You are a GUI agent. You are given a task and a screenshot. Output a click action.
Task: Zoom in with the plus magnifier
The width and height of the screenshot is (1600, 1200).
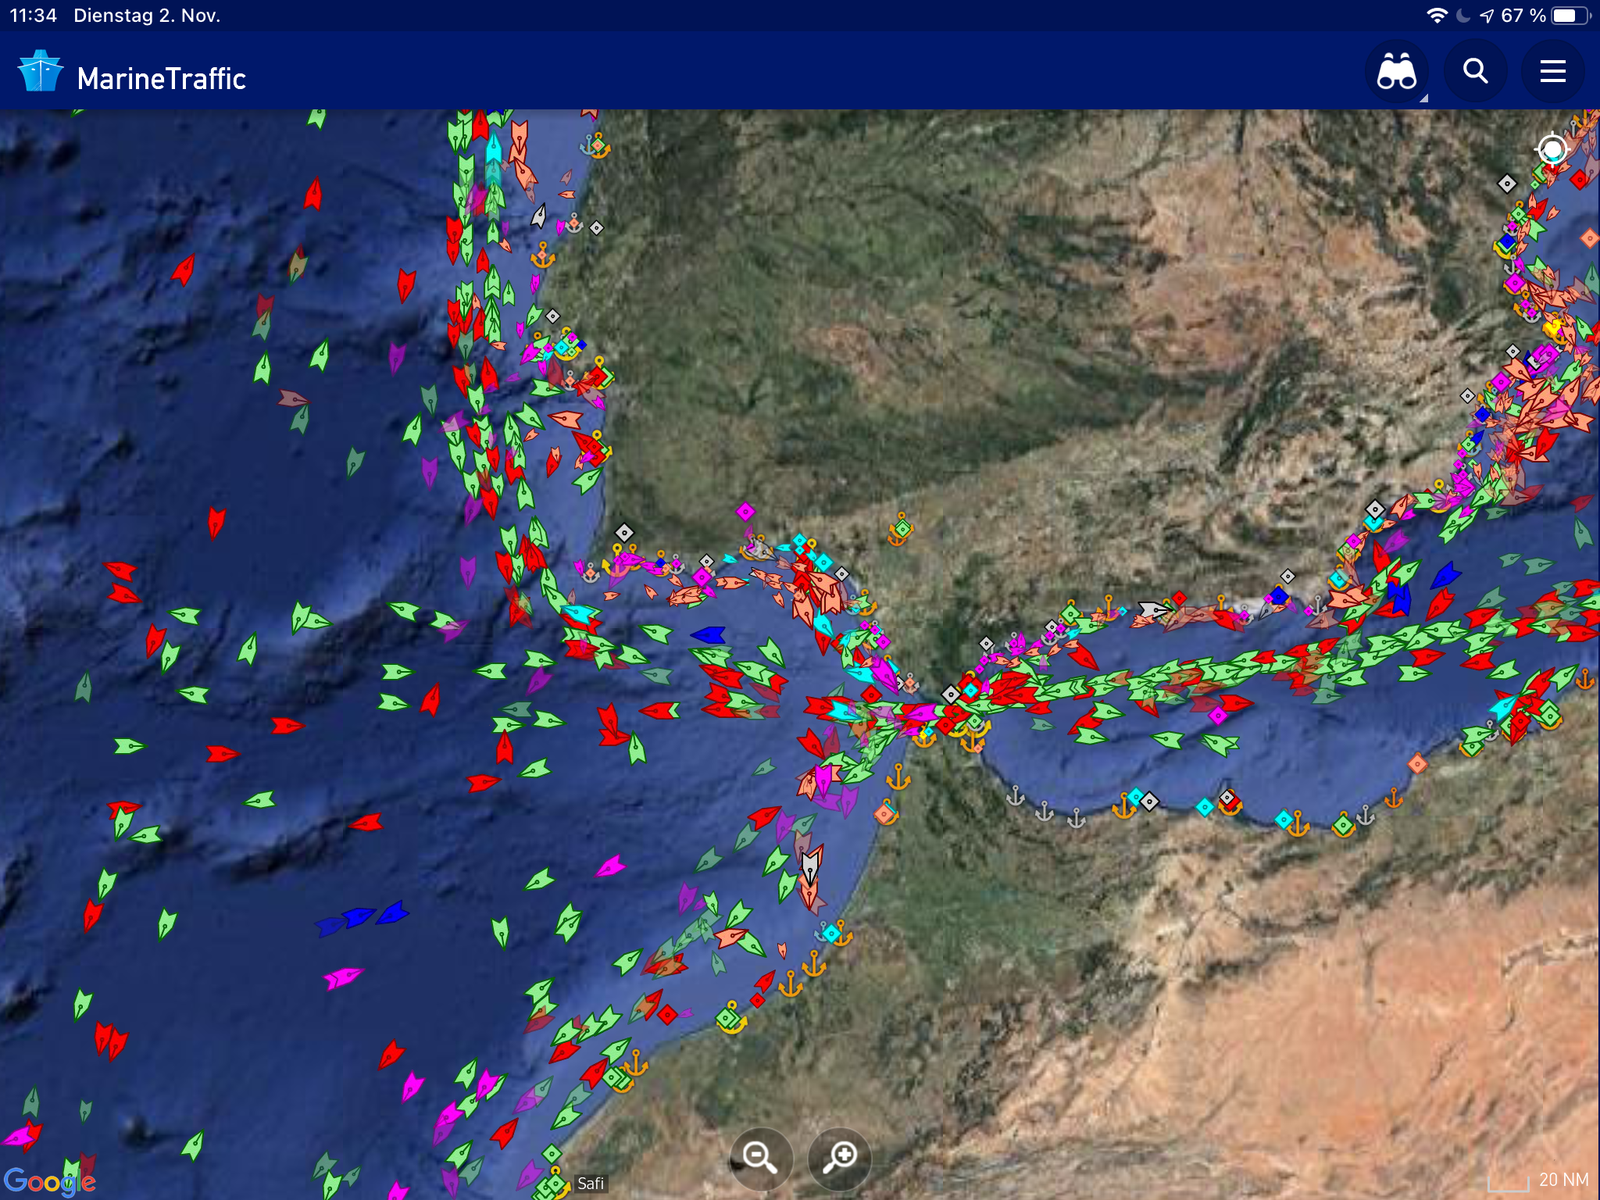tap(840, 1158)
